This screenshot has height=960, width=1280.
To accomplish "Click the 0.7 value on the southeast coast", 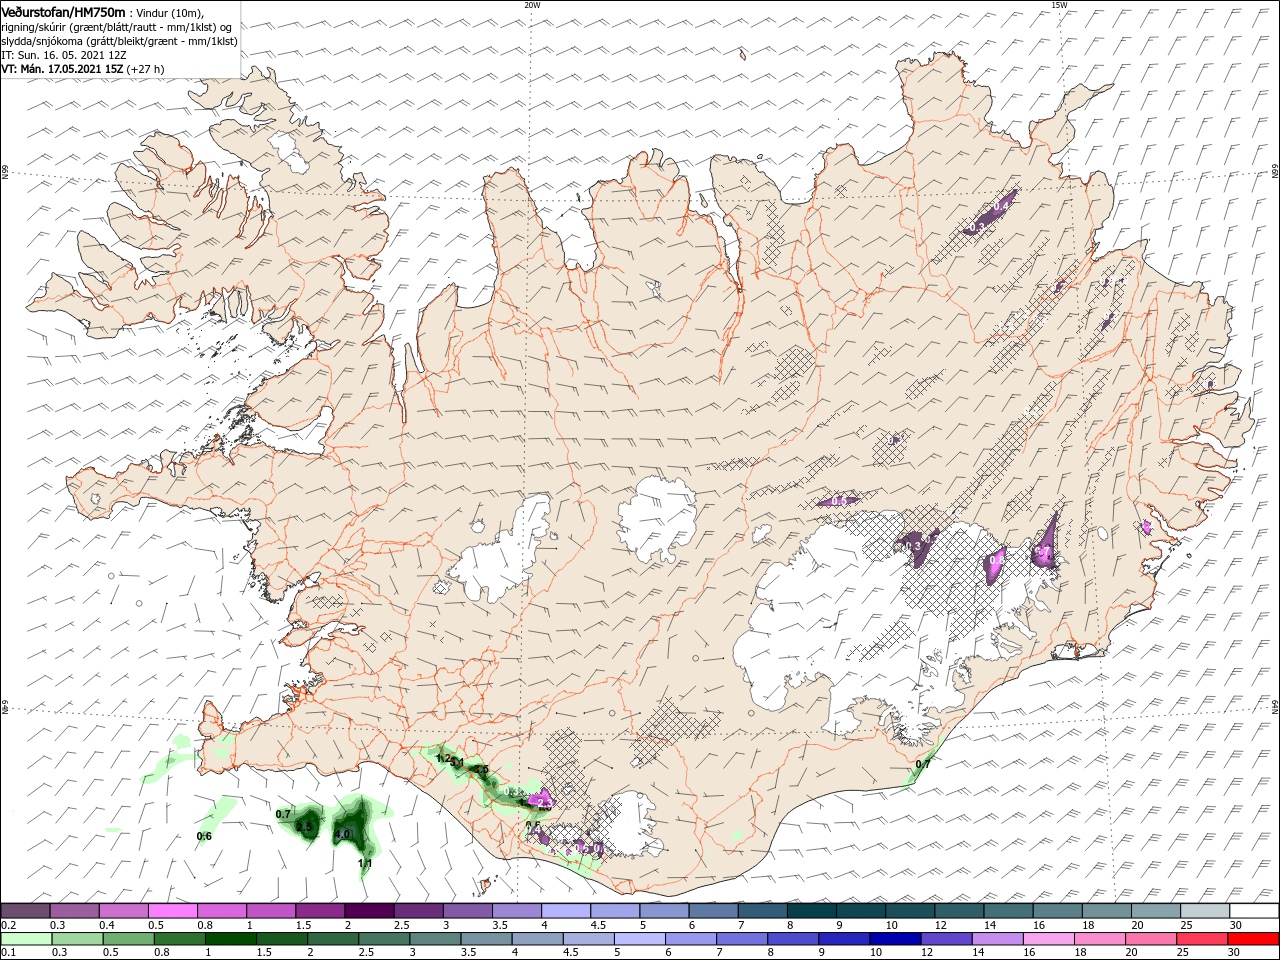I will 923,764.
